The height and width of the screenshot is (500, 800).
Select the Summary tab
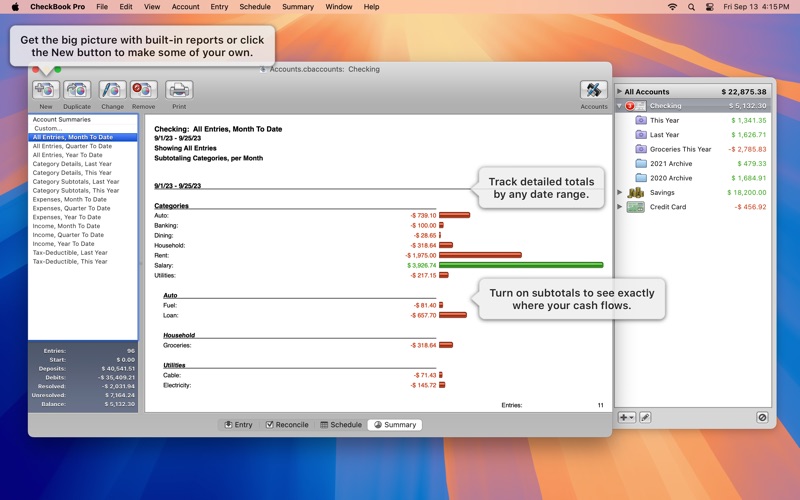coord(395,424)
